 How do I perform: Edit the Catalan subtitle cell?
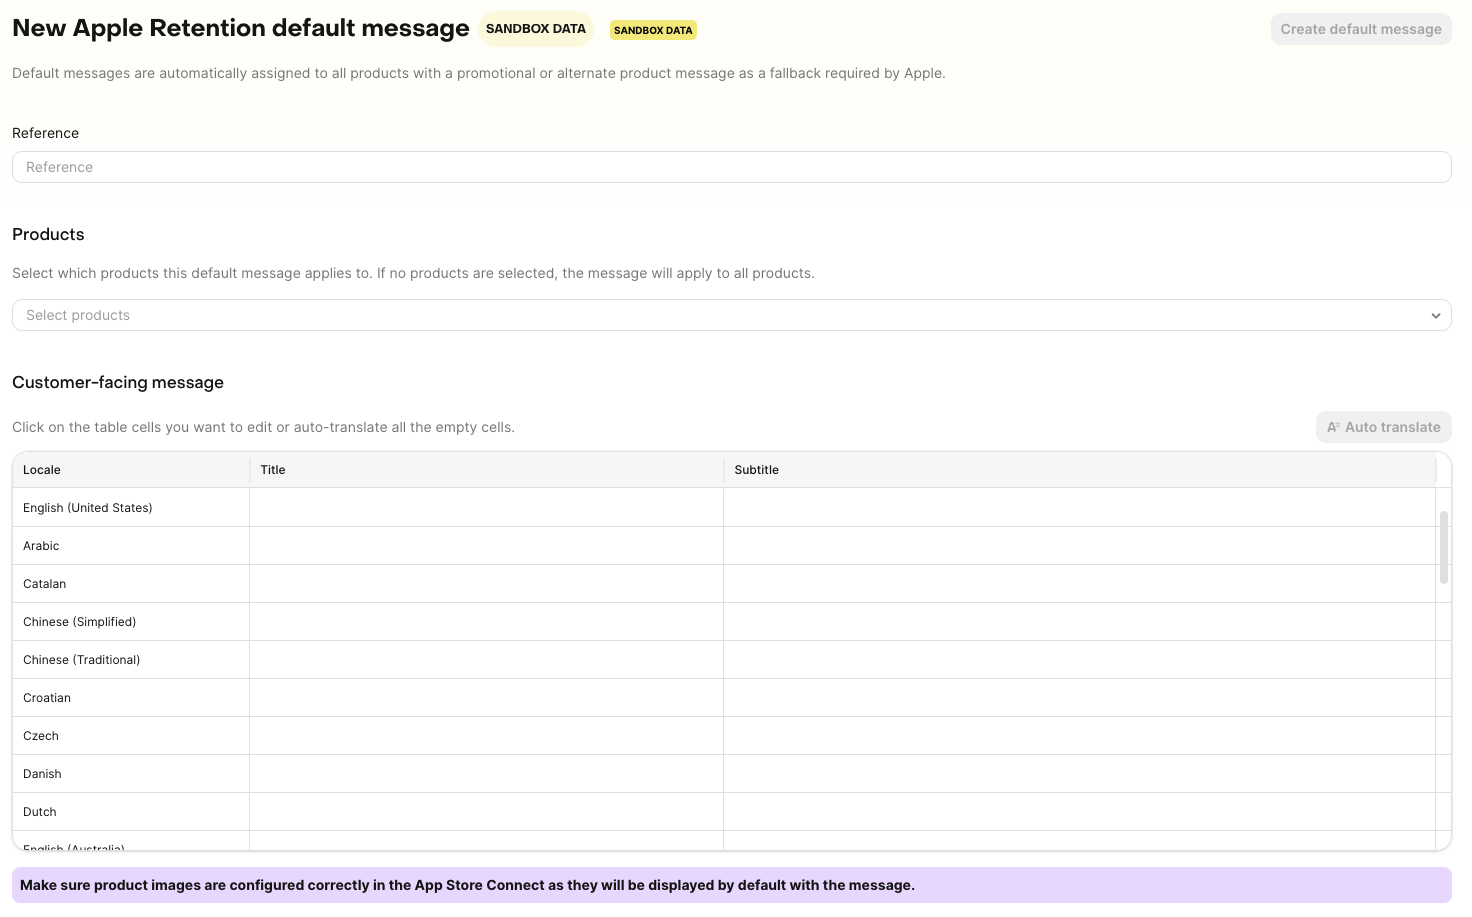[1079, 584]
